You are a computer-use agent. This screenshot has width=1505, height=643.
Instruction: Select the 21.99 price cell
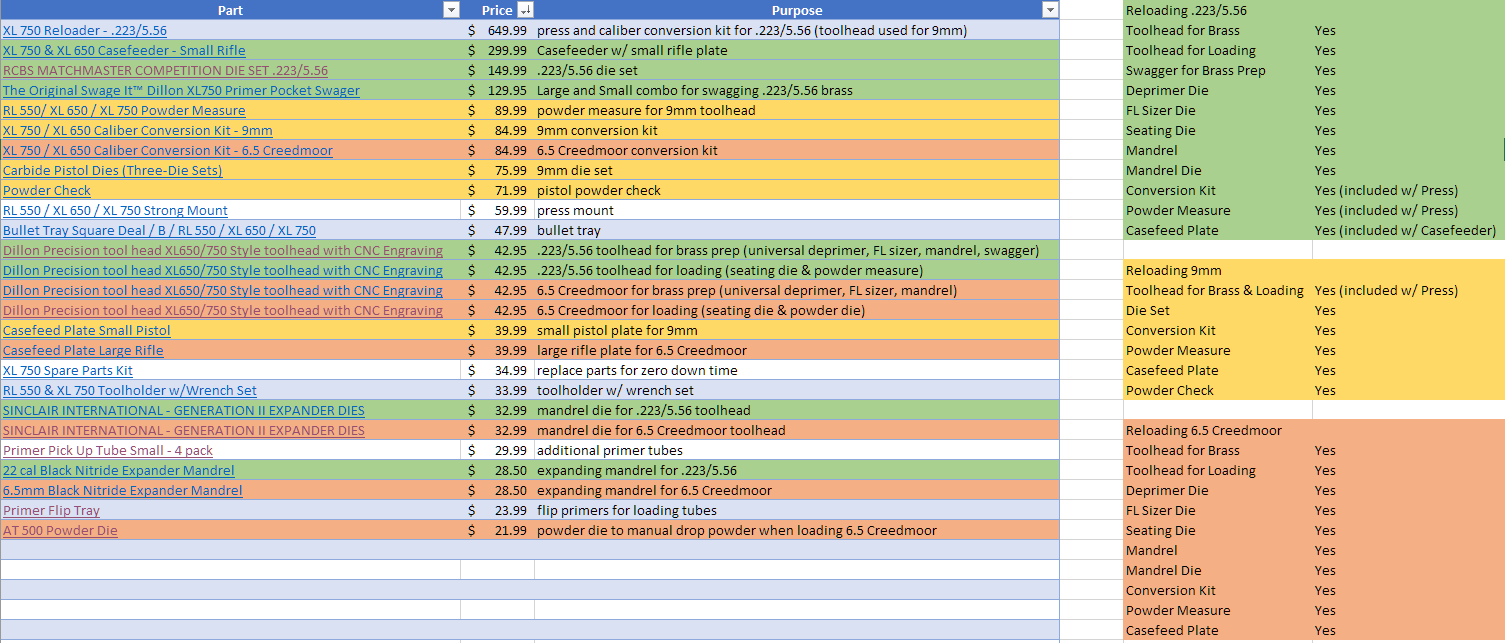pyautogui.click(x=497, y=530)
